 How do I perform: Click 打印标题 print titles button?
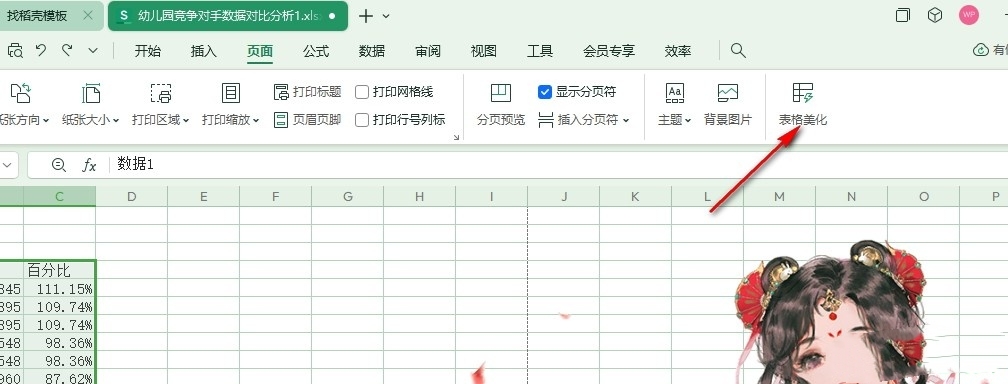point(307,92)
